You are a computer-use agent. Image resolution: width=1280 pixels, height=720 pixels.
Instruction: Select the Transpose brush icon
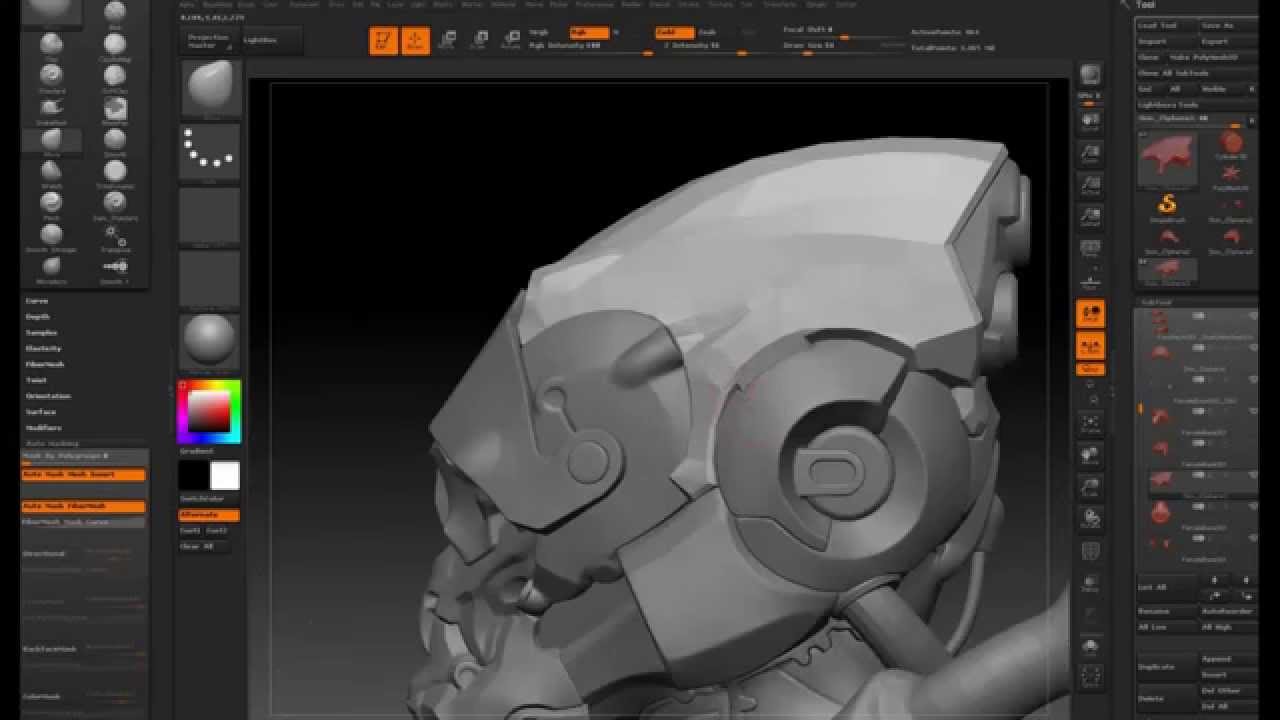pos(115,237)
